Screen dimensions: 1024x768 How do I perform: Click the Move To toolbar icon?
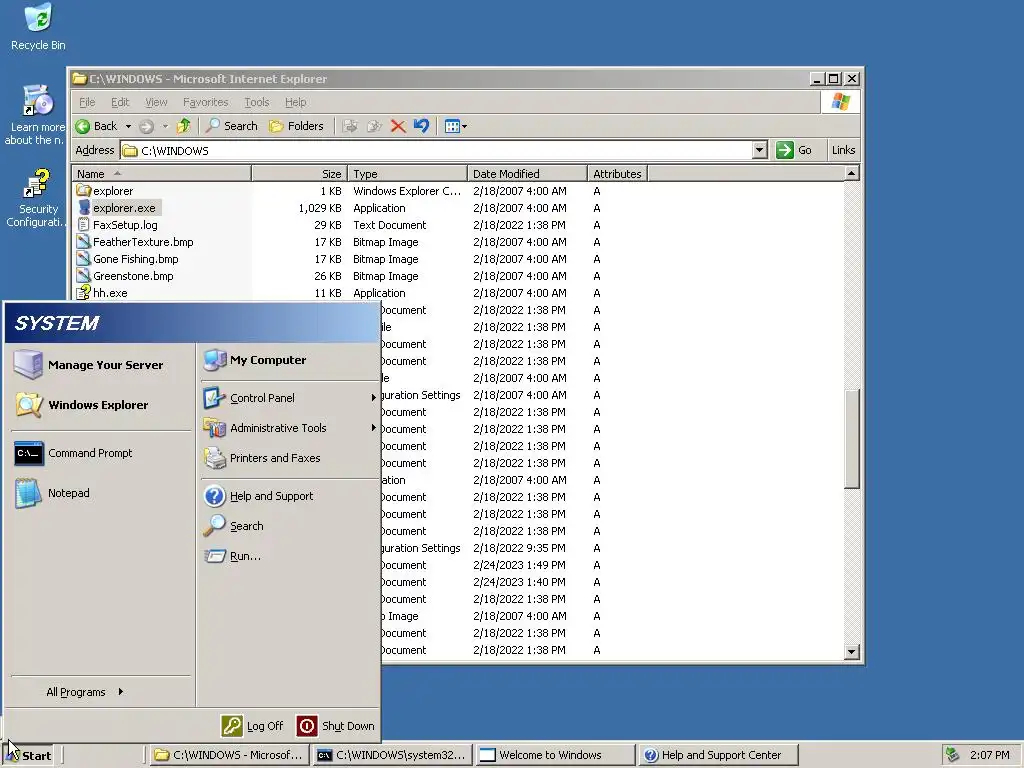[x=350, y=126]
